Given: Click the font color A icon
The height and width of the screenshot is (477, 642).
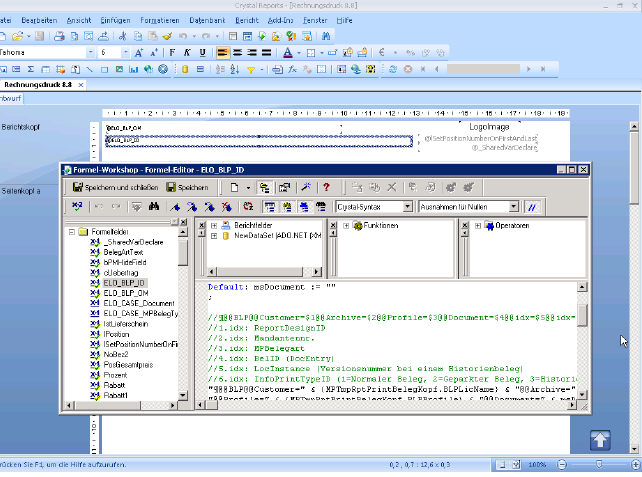Looking at the screenshot, I should 287,52.
